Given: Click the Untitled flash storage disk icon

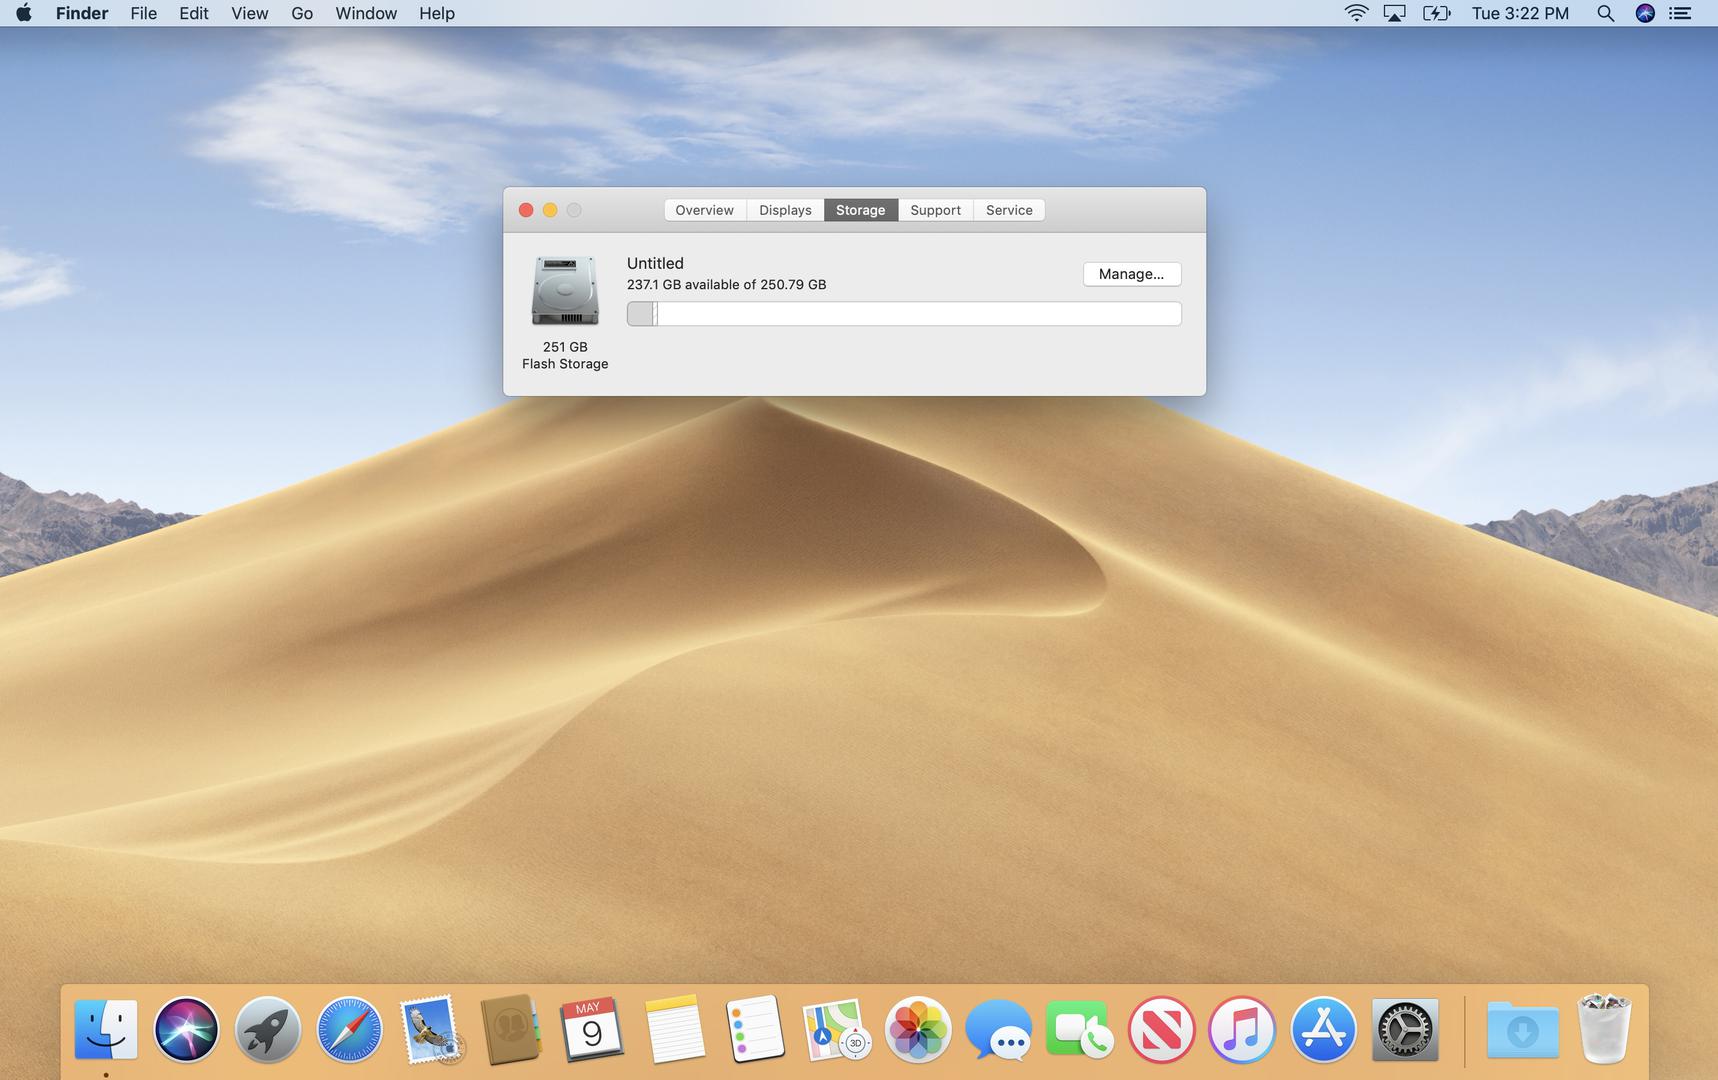Looking at the screenshot, I should 565,291.
